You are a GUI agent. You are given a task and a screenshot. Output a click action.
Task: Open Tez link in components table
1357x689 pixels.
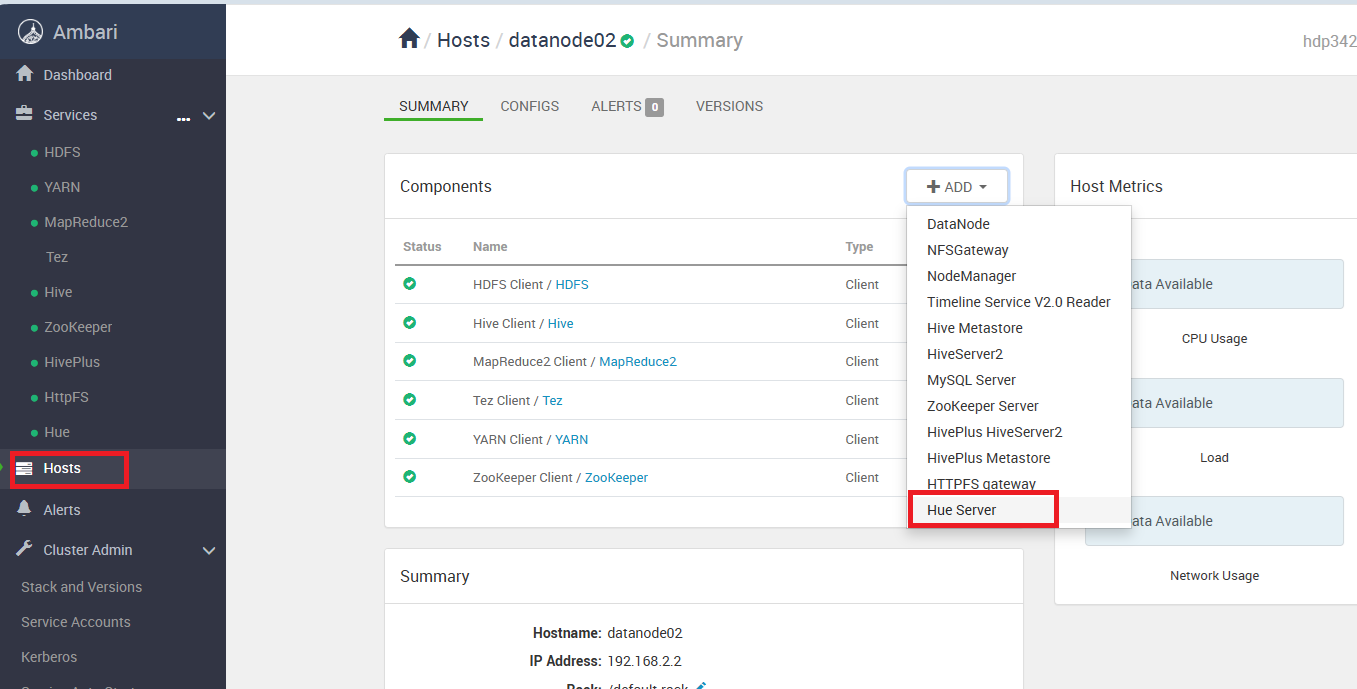point(552,401)
